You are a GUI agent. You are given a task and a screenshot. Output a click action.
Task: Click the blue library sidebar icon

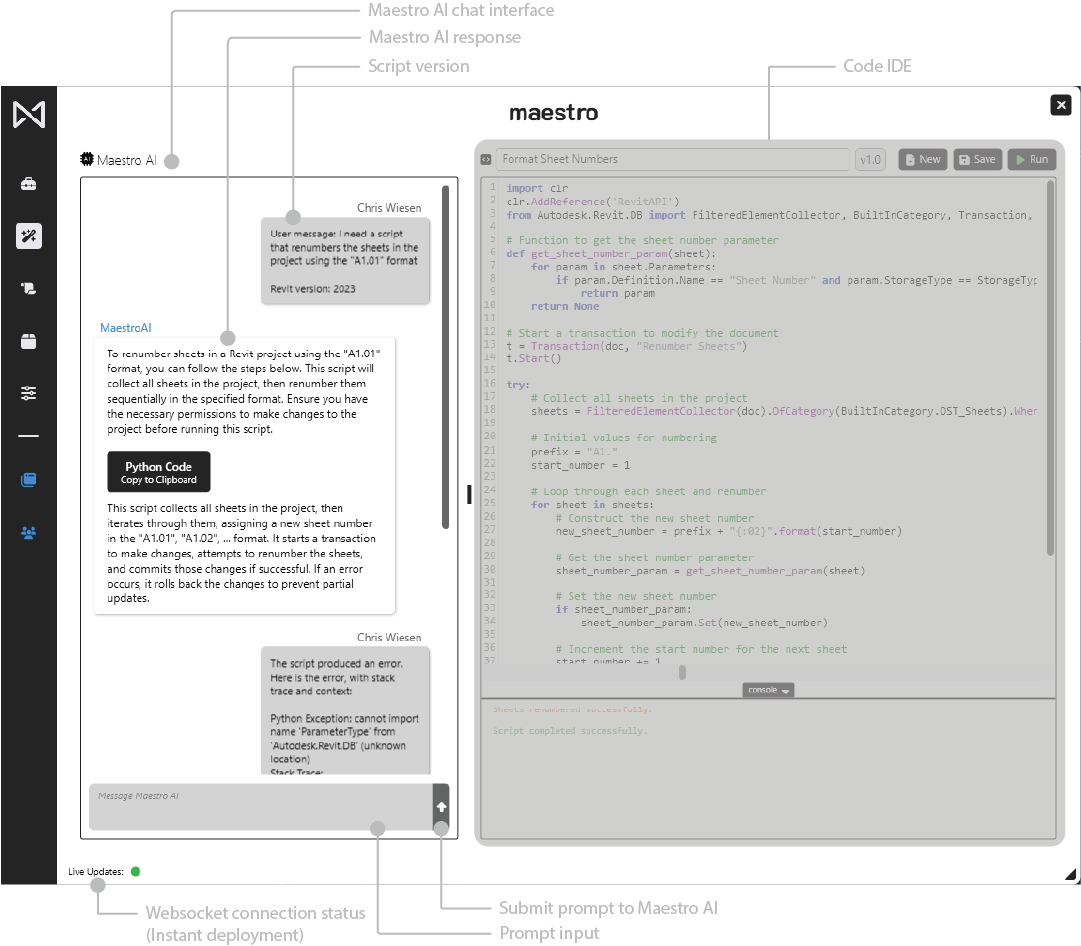click(29, 480)
